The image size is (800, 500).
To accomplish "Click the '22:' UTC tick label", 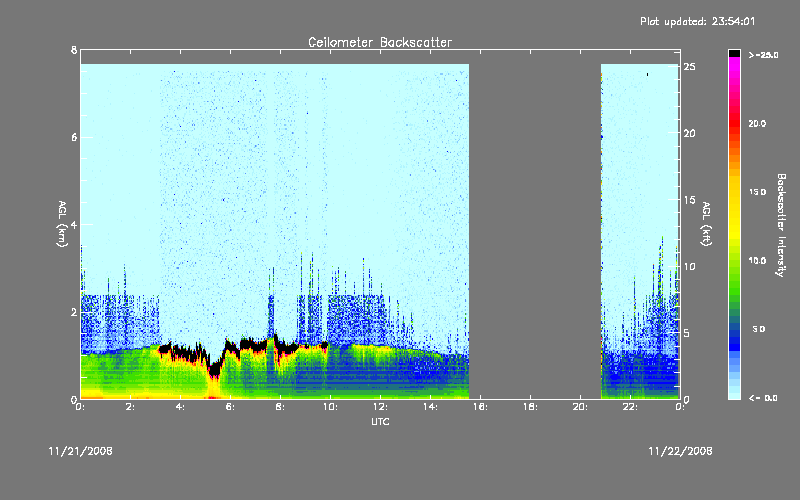I will coord(631,407).
